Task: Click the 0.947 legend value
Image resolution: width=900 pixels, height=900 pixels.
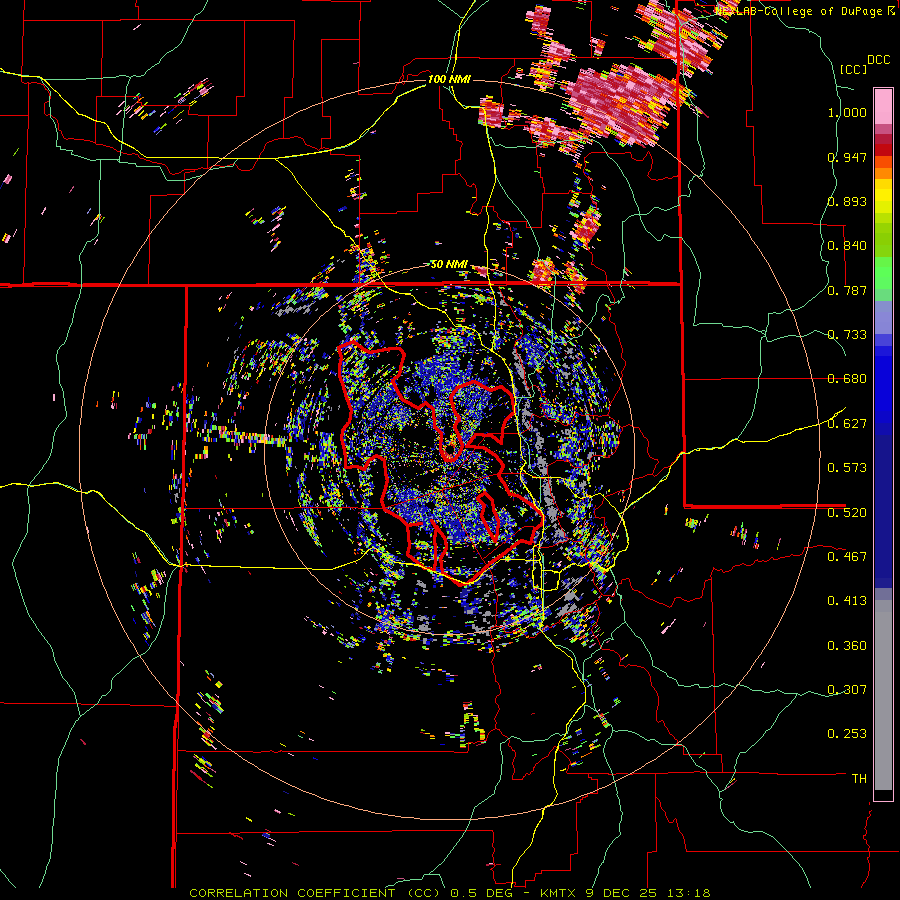Action: [x=847, y=157]
